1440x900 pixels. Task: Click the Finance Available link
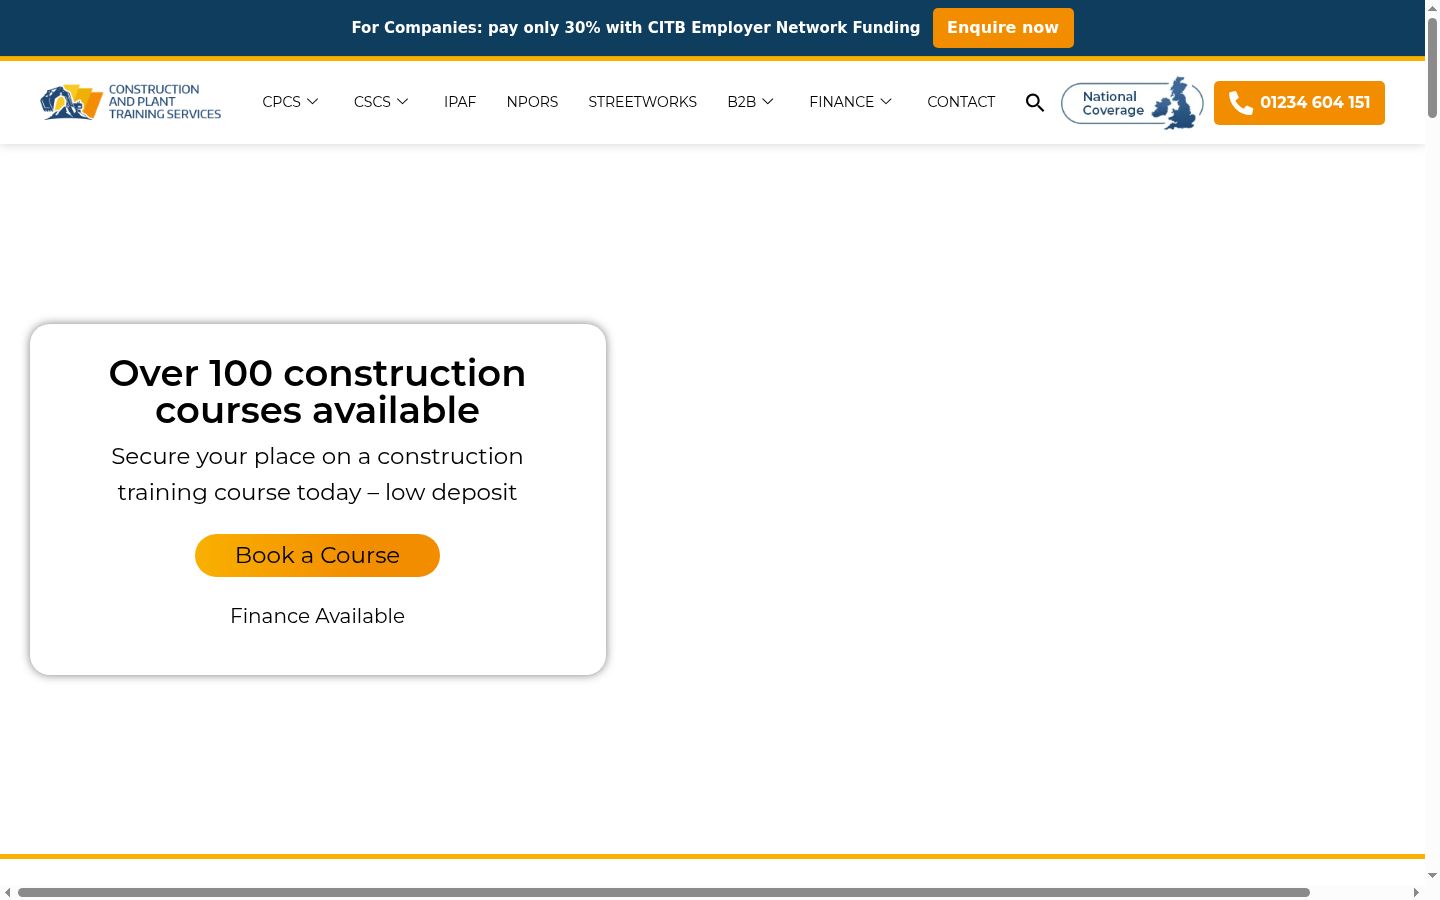317,616
